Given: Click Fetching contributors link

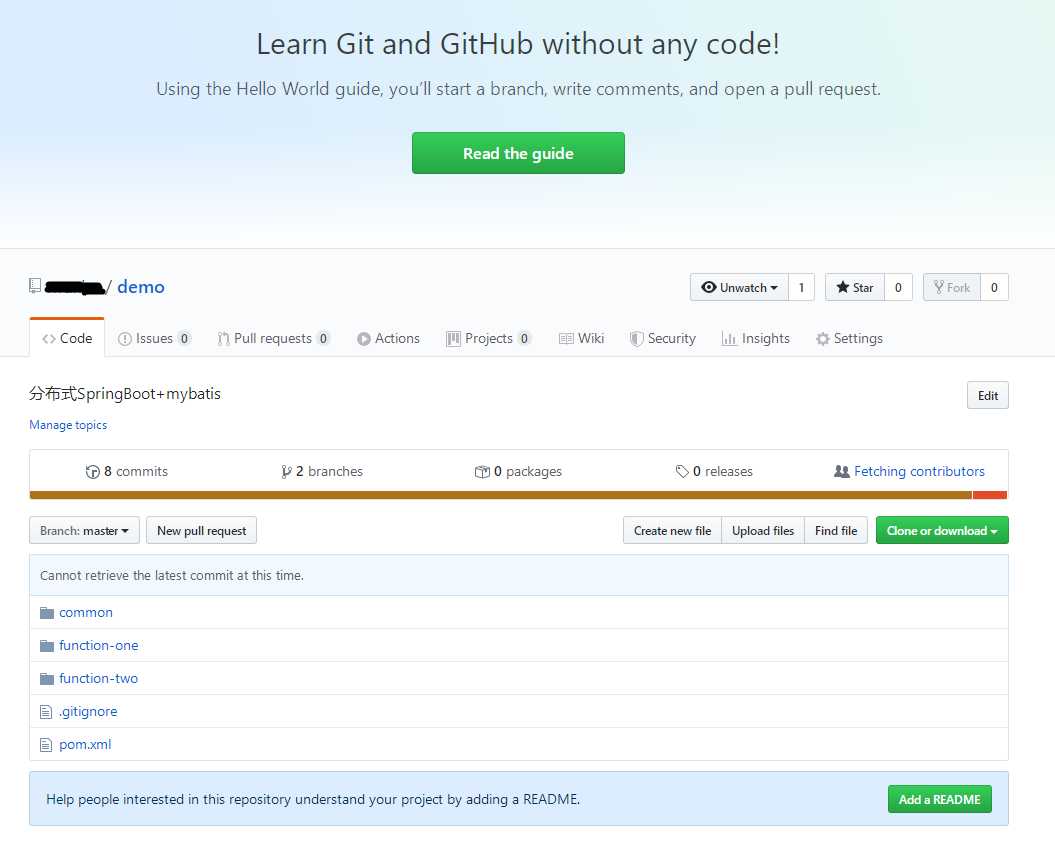Looking at the screenshot, I should click(x=919, y=472).
